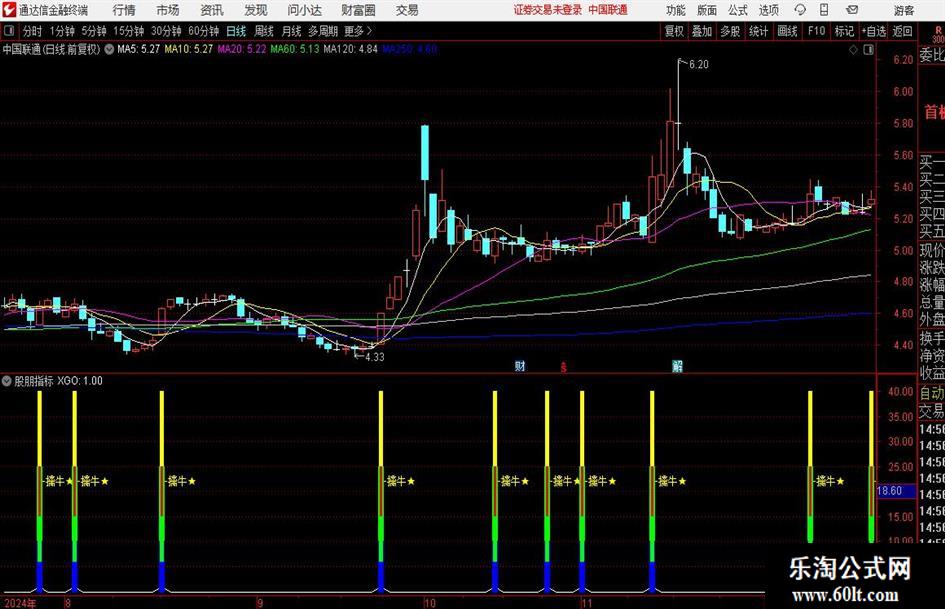Open the 问小达 menu
Image resolution: width=945 pixels, height=609 pixels.
[304, 10]
